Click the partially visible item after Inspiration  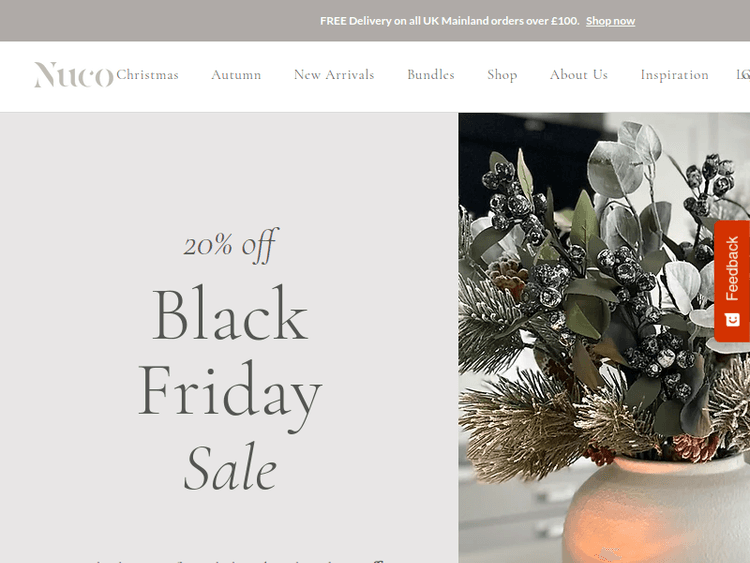pyautogui.click(x=743, y=75)
